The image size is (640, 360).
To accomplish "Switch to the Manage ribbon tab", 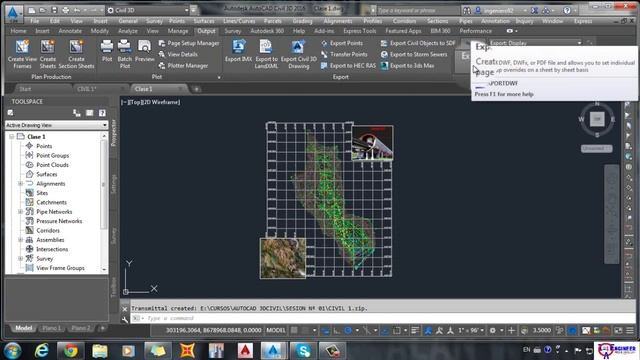I will click(178, 31).
